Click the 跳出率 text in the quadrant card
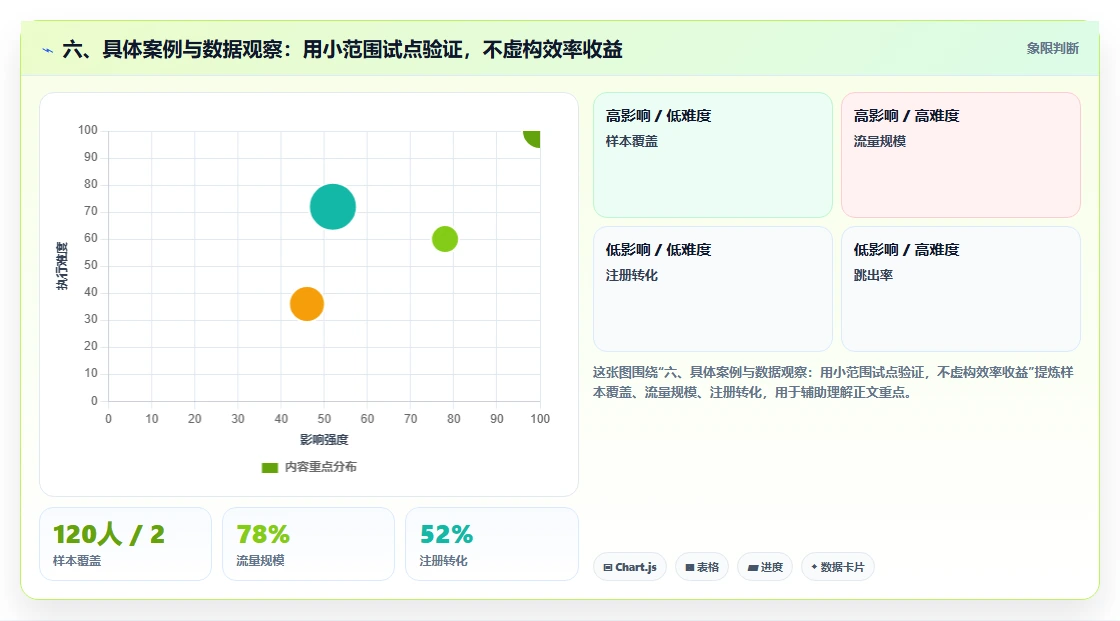Screen dimensions: 1120x621 point(873,274)
